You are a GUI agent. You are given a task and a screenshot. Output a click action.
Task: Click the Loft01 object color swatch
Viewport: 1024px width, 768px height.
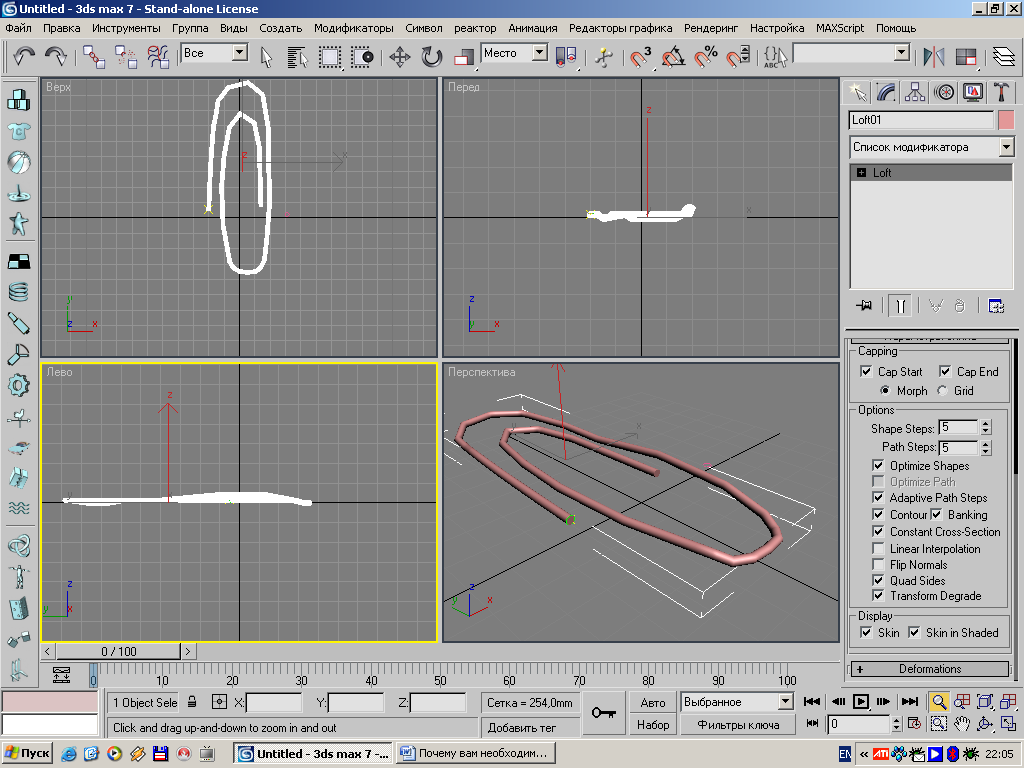pyautogui.click(x=1006, y=120)
